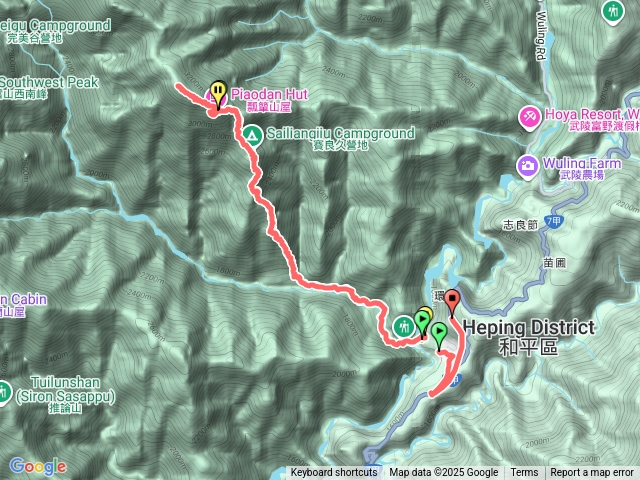Click the green hiker trailhead icon

click(403, 327)
